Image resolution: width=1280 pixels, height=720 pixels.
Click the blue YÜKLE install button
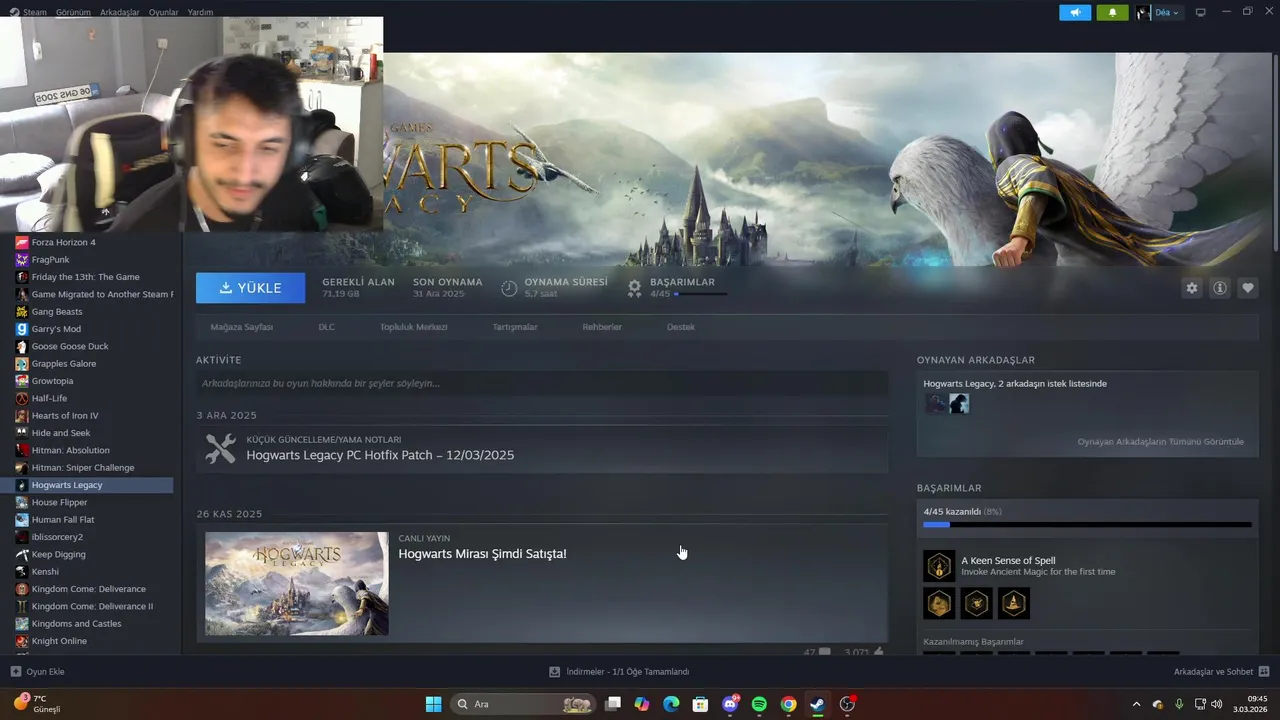point(250,288)
